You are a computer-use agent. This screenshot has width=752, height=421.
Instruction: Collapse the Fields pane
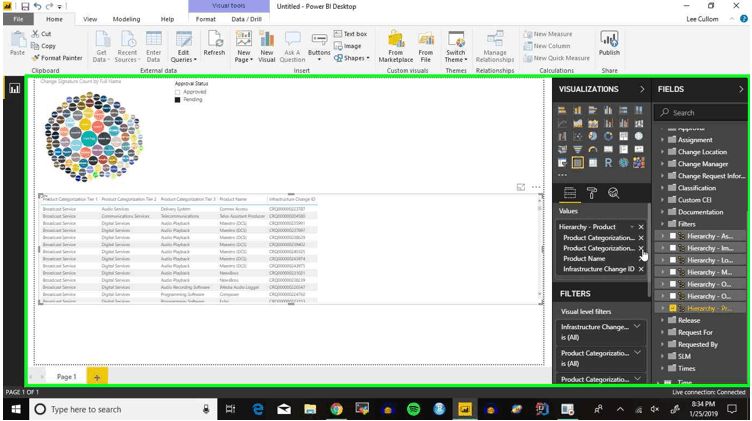(741, 89)
